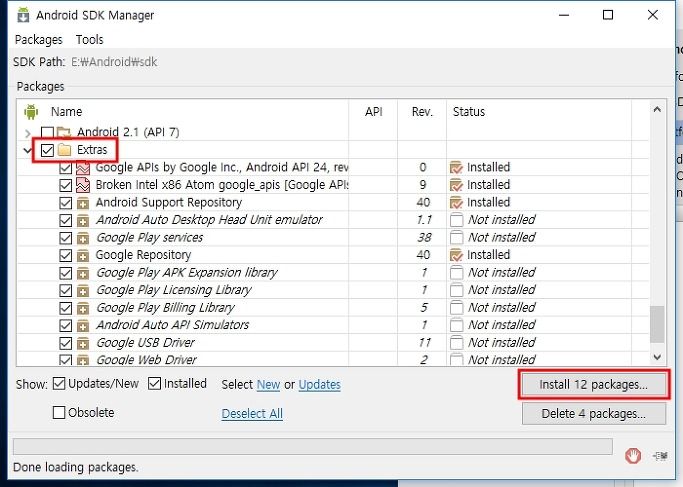The width and height of the screenshot is (683, 487).
Task: Click the Not installed status icon for Android Auto API Simulators
Action: click(456, 325)
